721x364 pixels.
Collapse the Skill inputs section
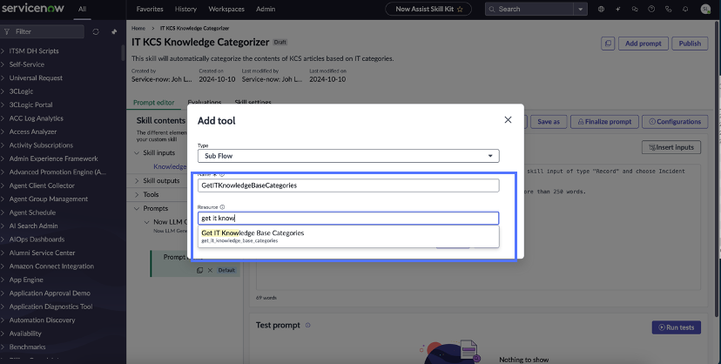coord(137,153)
